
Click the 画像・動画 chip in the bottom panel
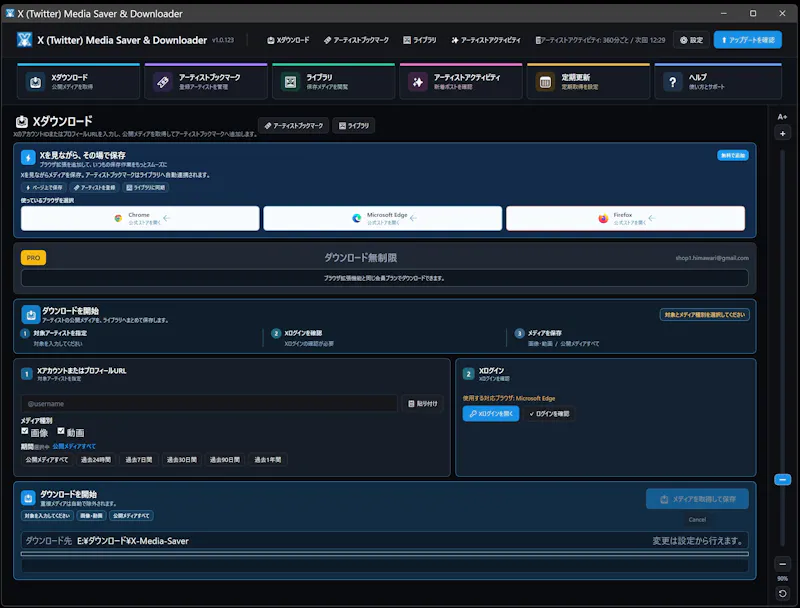(91, 516)
